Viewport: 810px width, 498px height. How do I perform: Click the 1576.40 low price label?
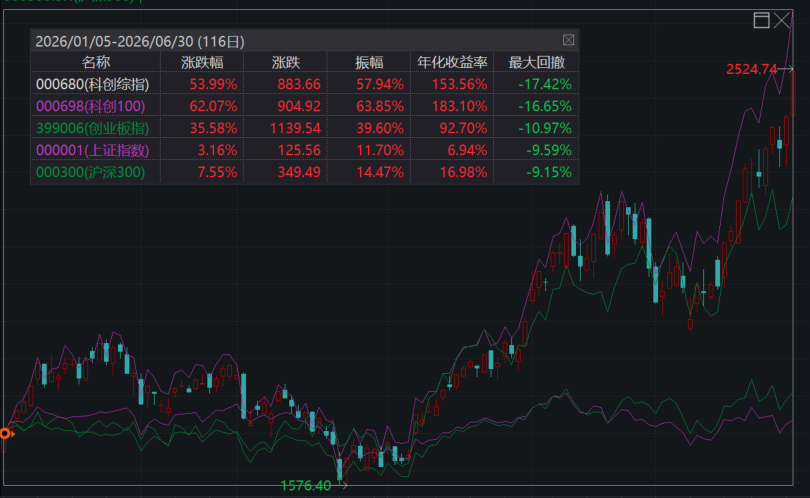pyautogui.click(x=305, y=485)
